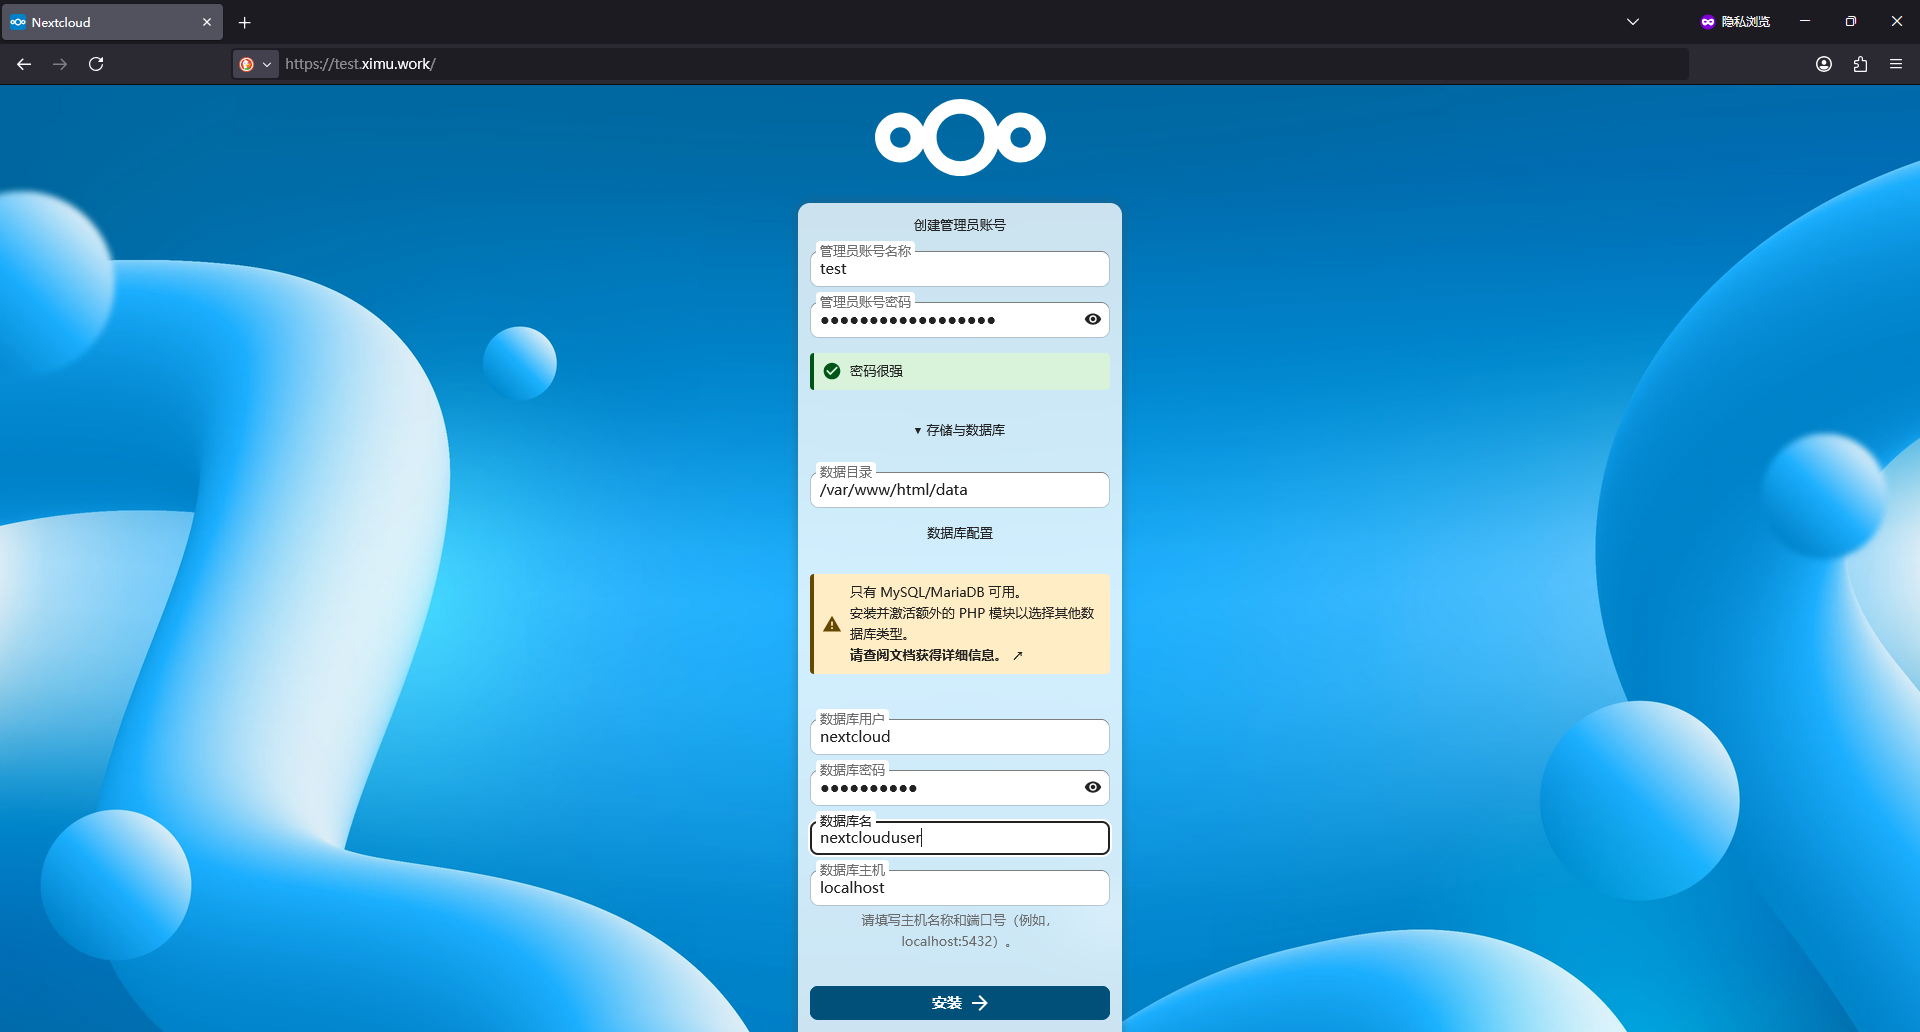Screen dimensions: 1920x1032
Task: Expand the tab list dropdown chevron
Action: (x=1633, y=22)
